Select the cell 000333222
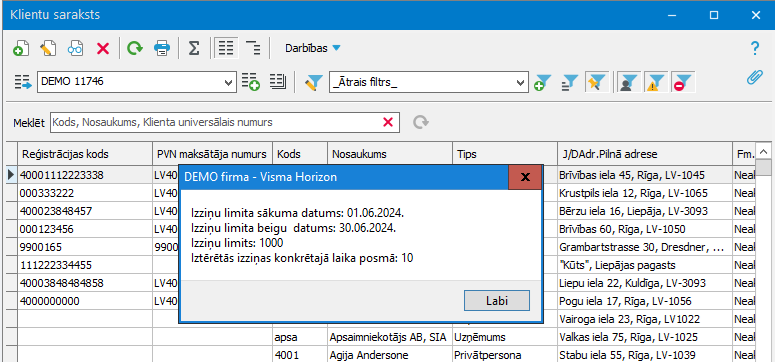 pyautogui.click(x=85, y=193)
